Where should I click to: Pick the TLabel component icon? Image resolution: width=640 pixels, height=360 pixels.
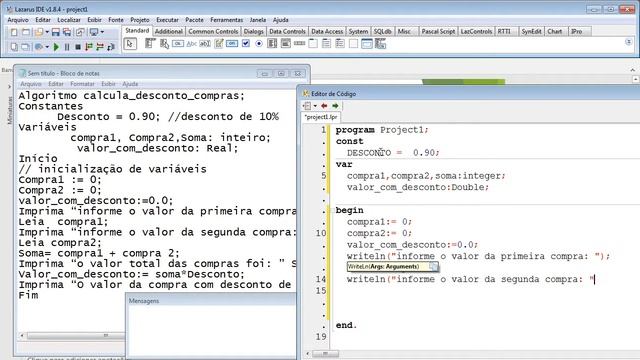(x=191, y=43)
